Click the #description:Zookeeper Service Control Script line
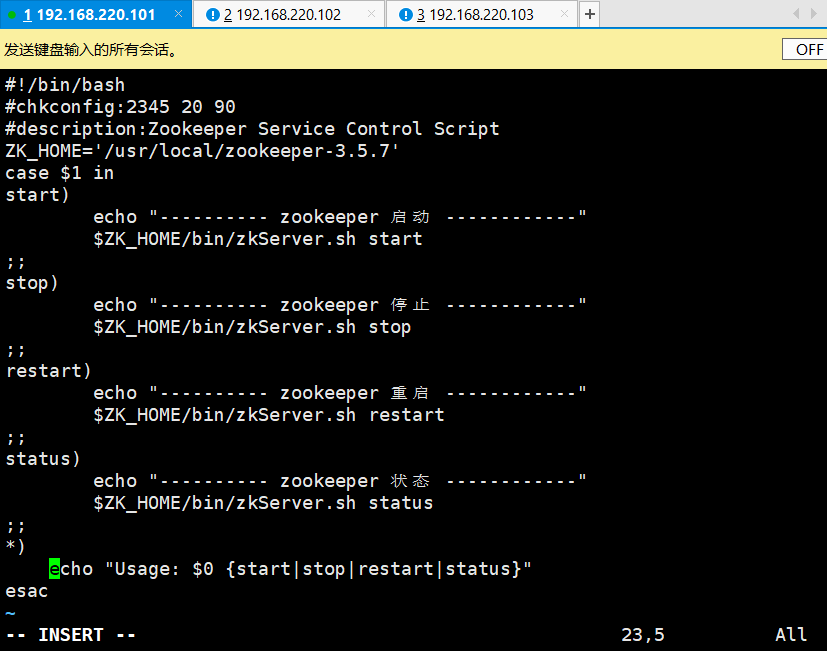 252,129
